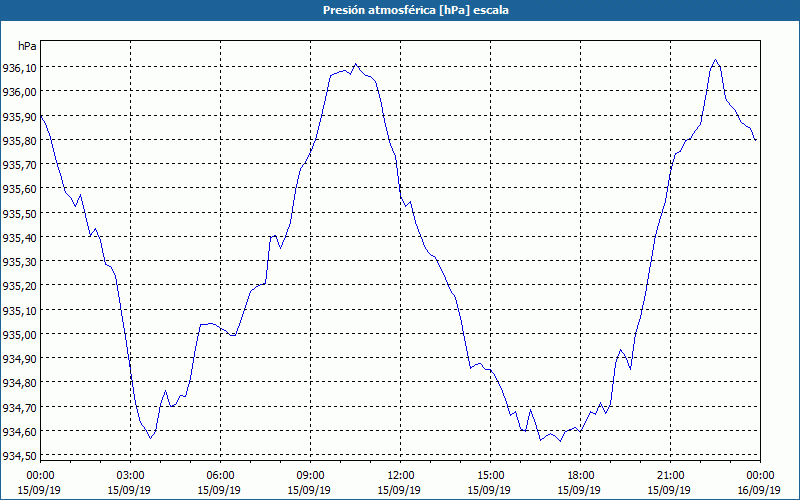Click the '00:00' label above the 16/09/19 date
The image size is (800, 500).
tap(760, 476)
